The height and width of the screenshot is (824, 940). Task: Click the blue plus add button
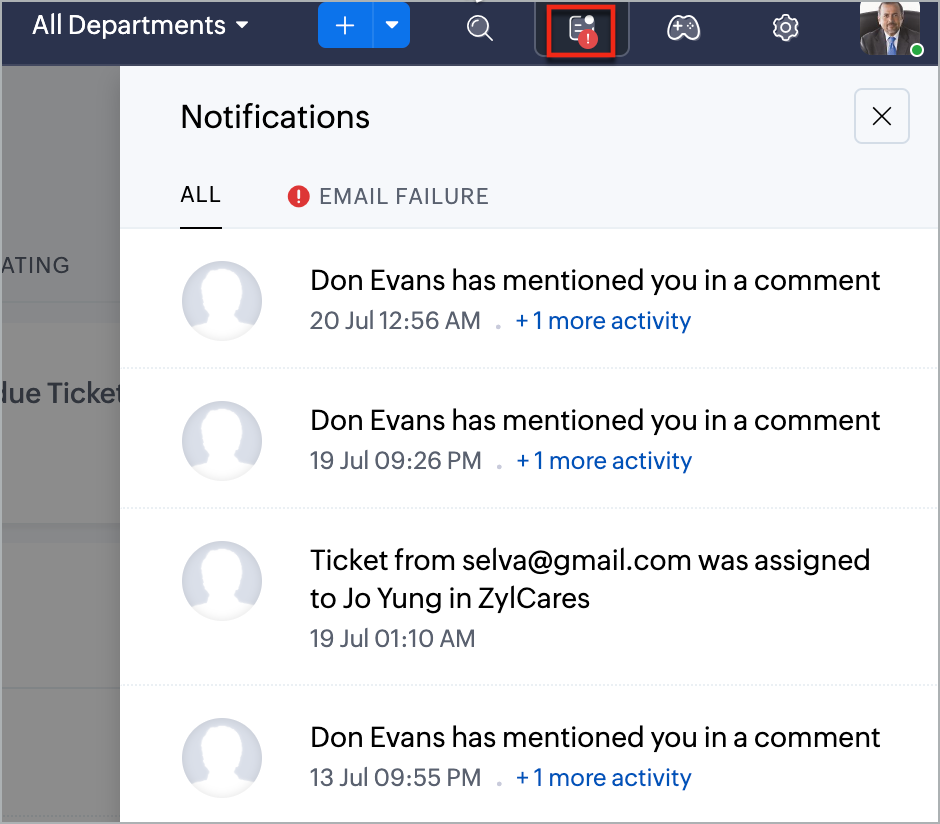coord(345,25)
